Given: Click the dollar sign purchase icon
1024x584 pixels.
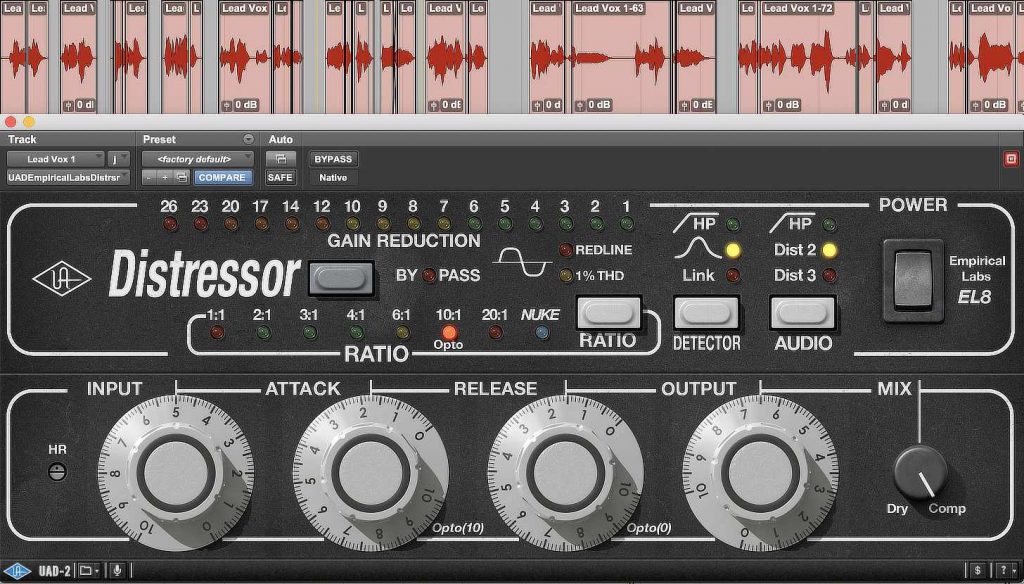Looking at the screenshot, I should click(978, 571).
